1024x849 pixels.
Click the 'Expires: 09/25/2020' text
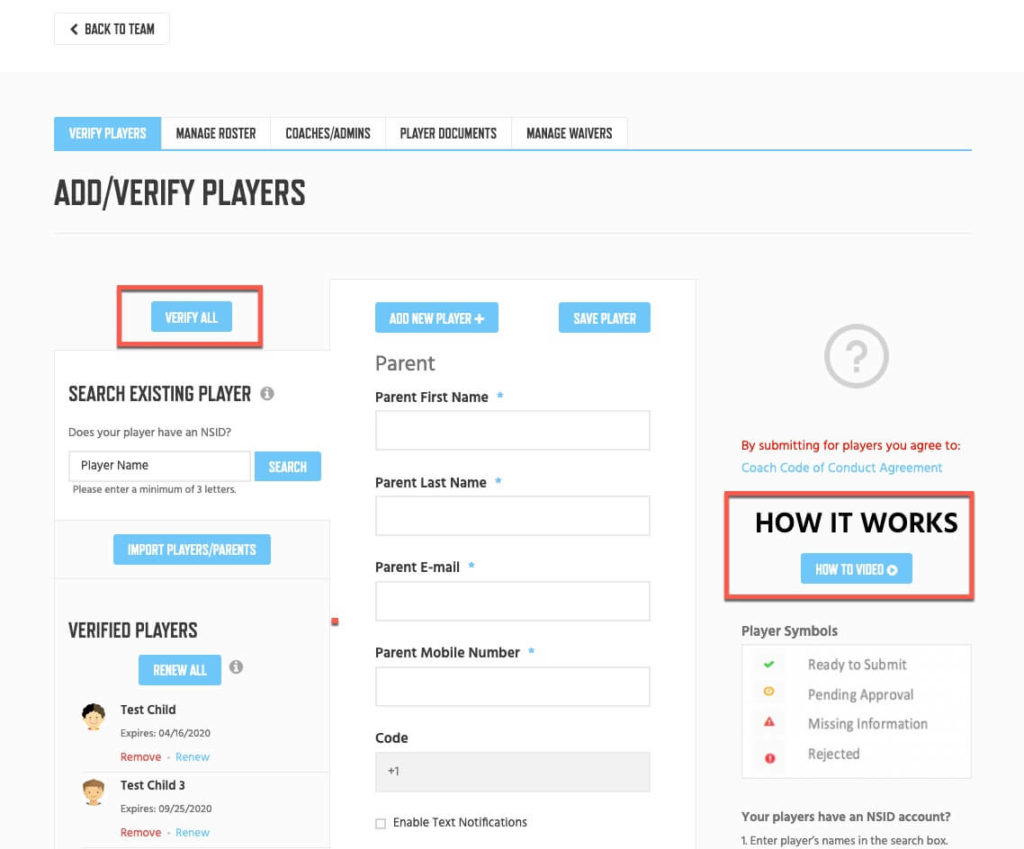pos(166,809)
